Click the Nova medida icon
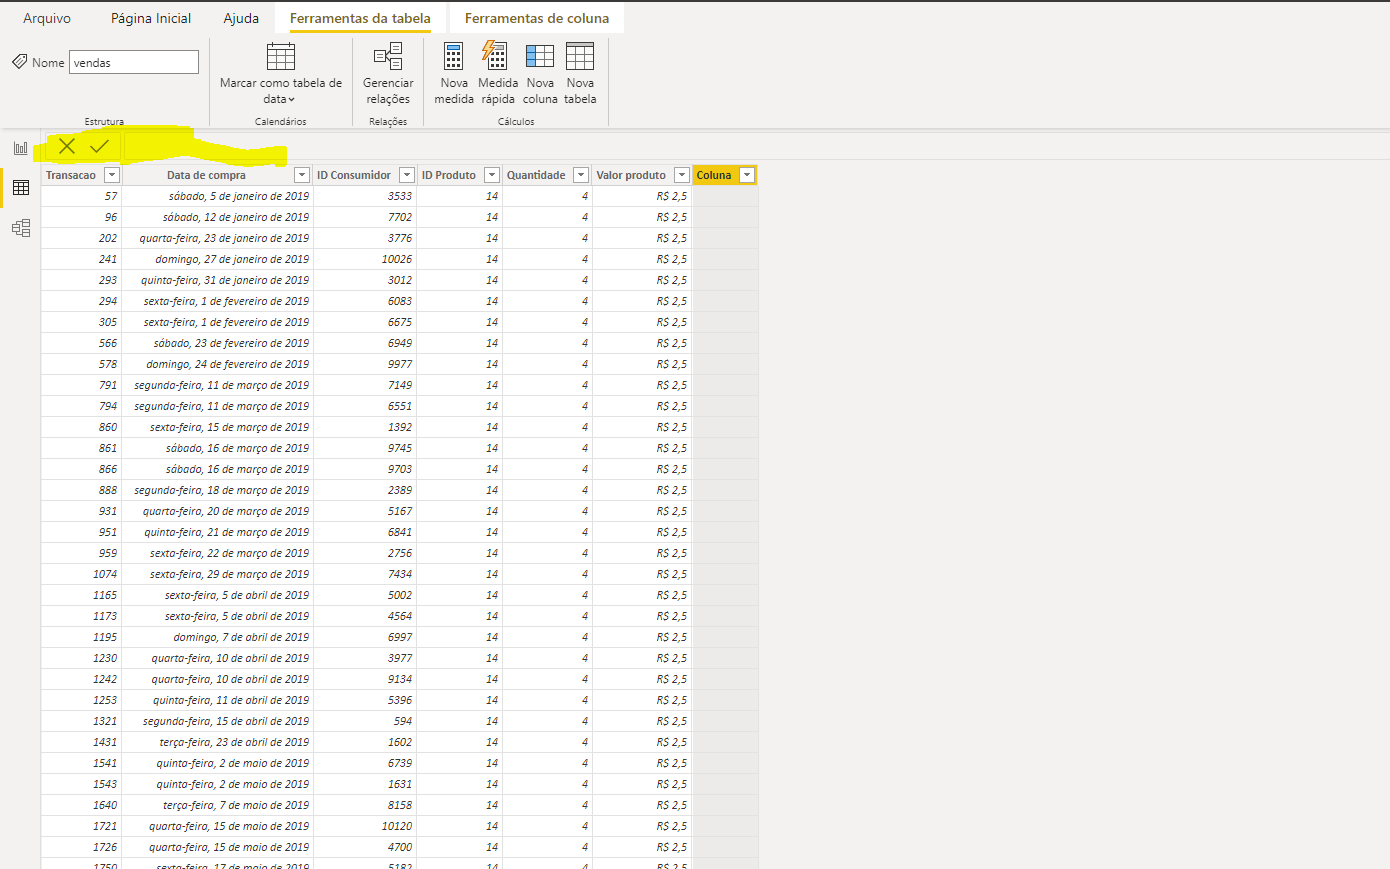This screenshot has height=869, width=1390. 454,56
